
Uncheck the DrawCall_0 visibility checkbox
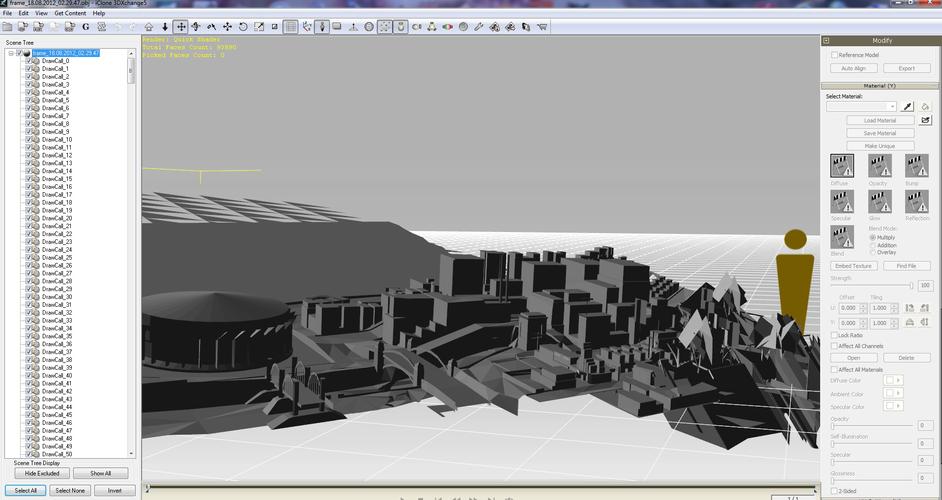pos(28,61)
